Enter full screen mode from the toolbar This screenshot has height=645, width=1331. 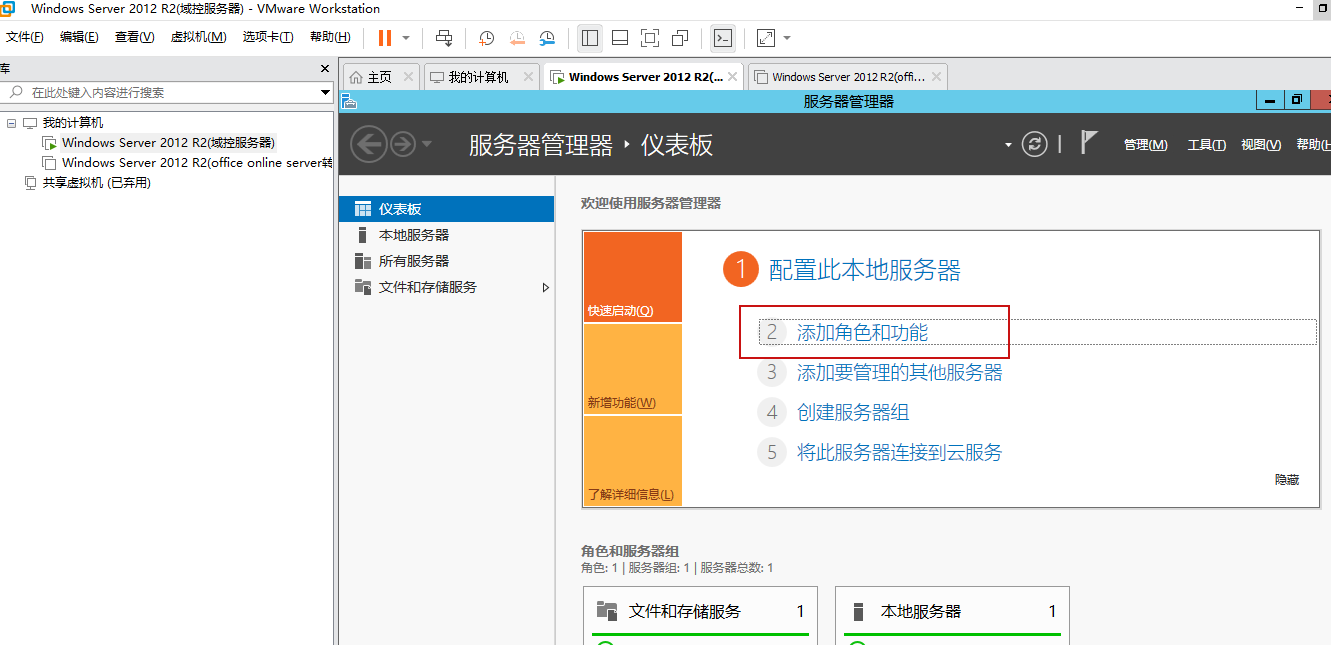650,38
